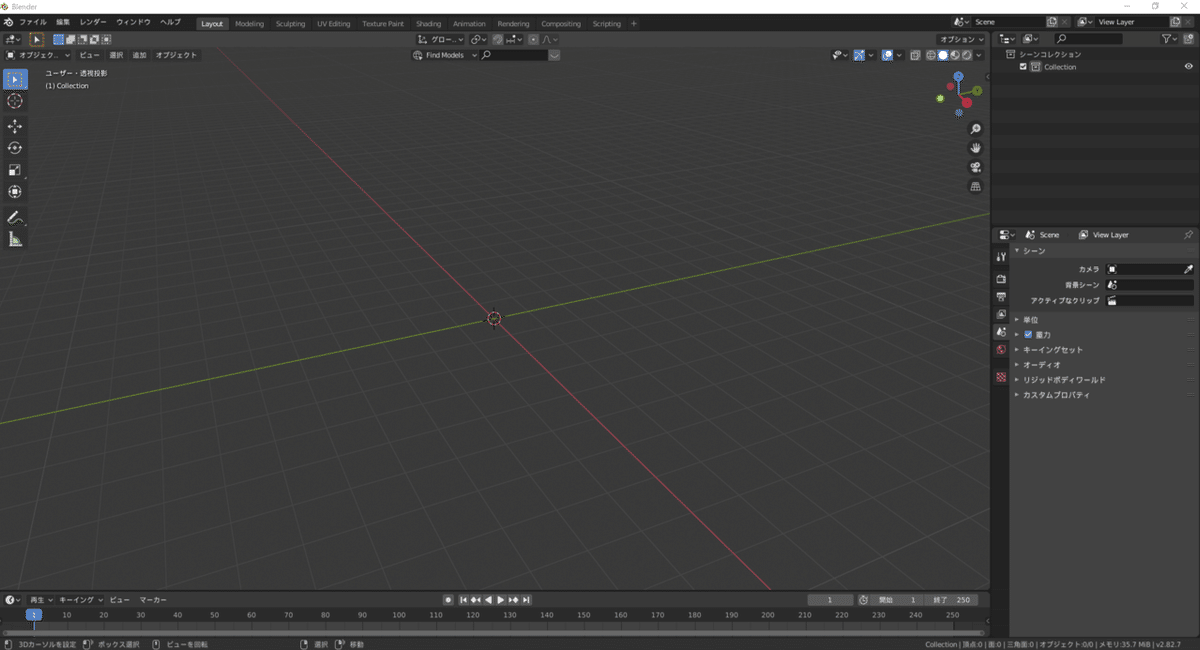The height and width of the screenshot is (650, 1200).
Task: Open the Find Models dropdown
Action: pyautogui.click(x=444, y=55)
